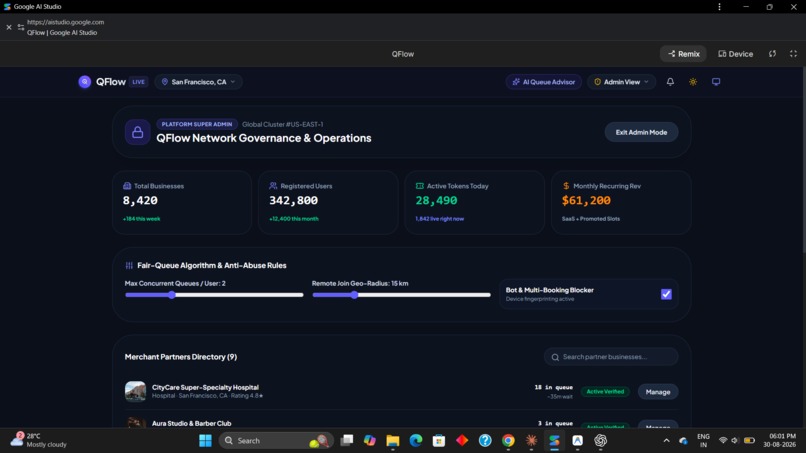Adjust Max Concurrent Queues slider

[x=214, y=295]
